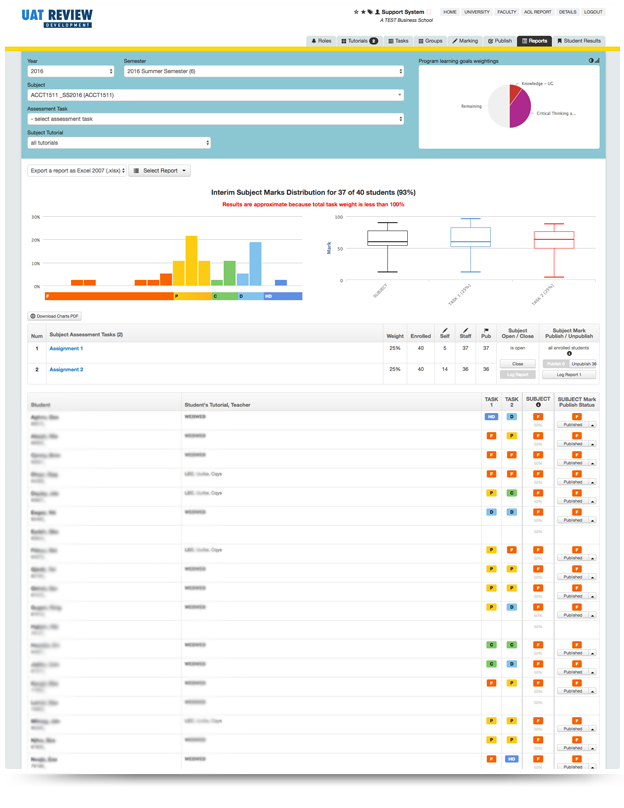Viewport: 624px width, 808px height.
Task: Click the Unpublish 36 button
Action: 583,364
